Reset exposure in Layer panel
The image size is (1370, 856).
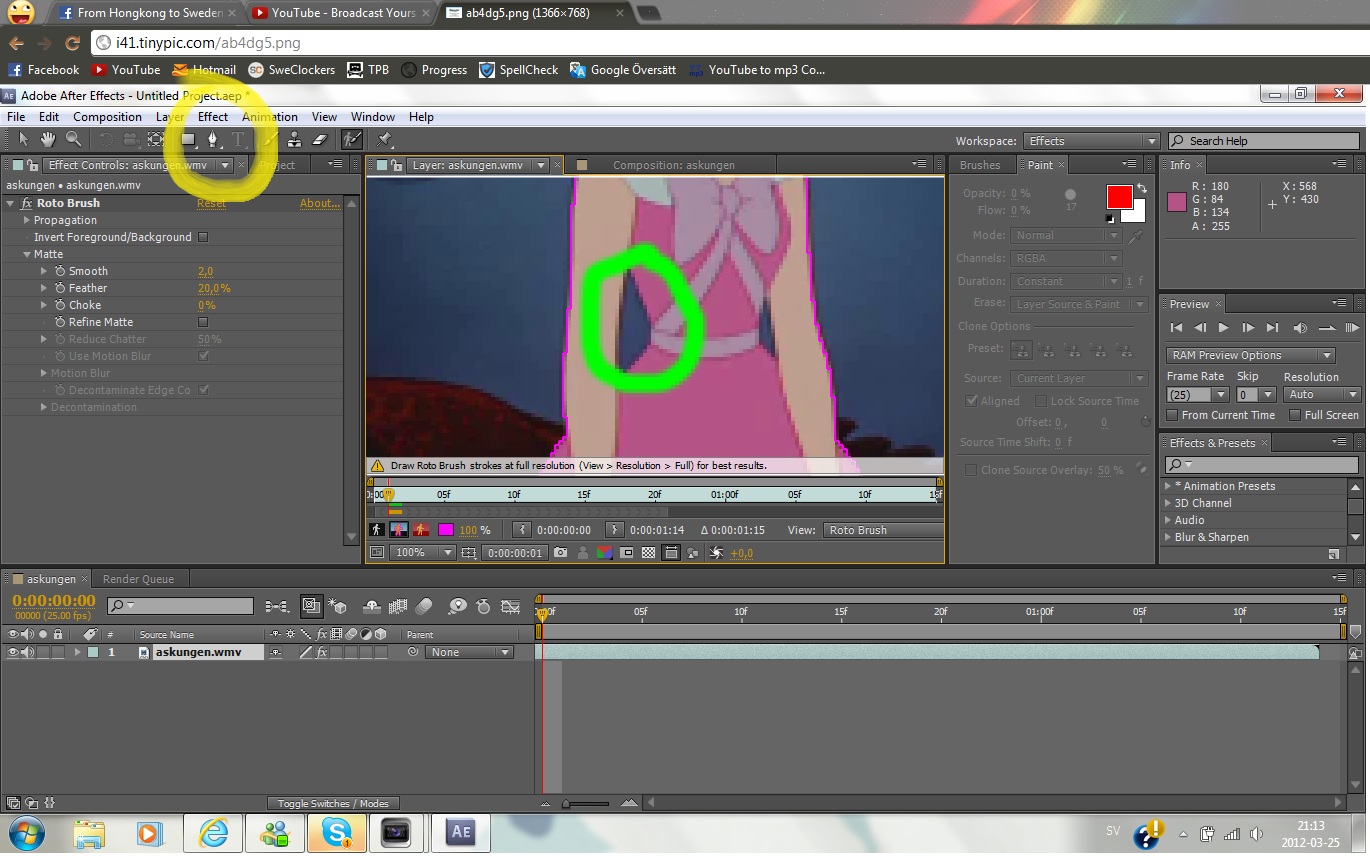tap(716, 552)
